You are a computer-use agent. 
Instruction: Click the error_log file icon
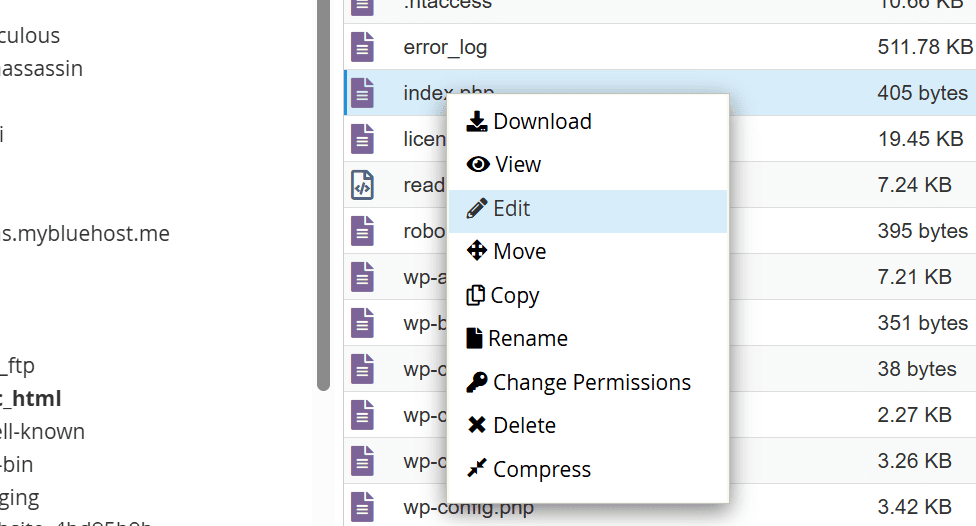click(x=362, y=47)
